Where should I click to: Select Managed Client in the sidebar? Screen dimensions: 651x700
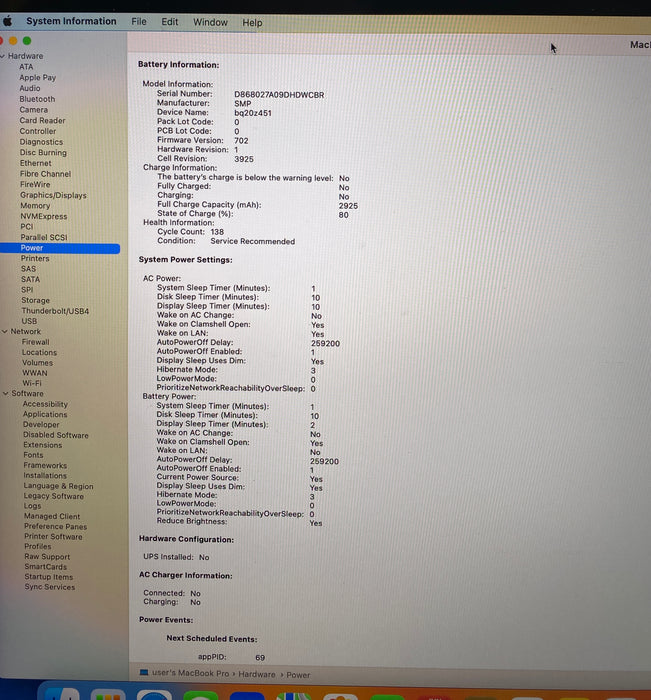click(52, 516)
